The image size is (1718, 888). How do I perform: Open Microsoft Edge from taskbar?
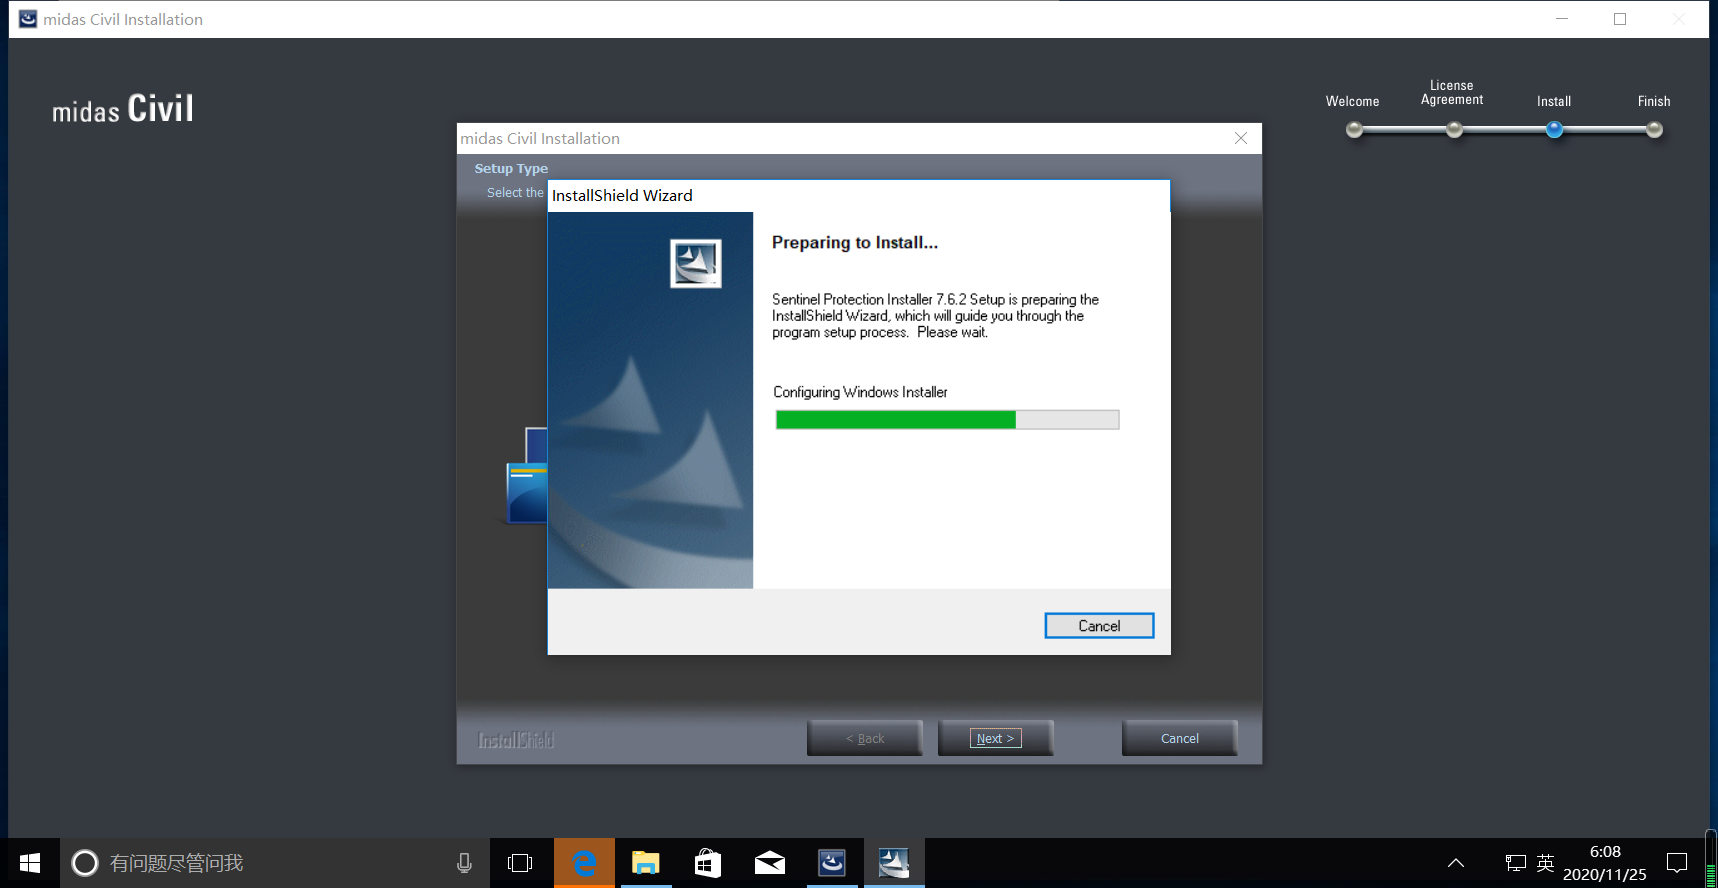[x=584, y=863]
